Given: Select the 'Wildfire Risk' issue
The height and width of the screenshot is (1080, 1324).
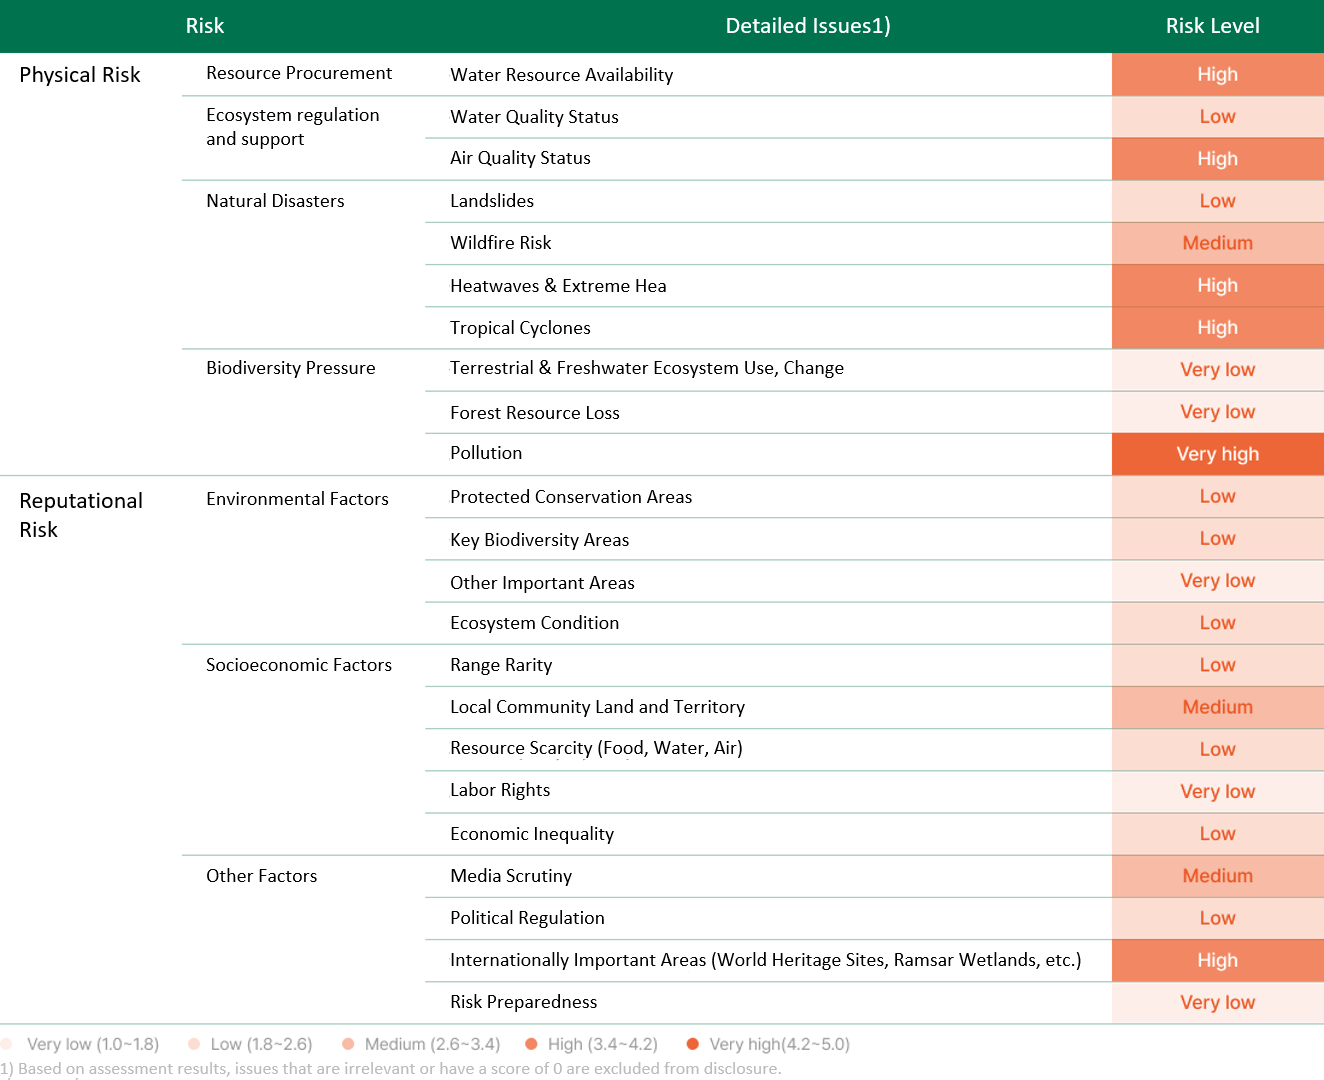Looking at the screenshot, I should [500, 243].
